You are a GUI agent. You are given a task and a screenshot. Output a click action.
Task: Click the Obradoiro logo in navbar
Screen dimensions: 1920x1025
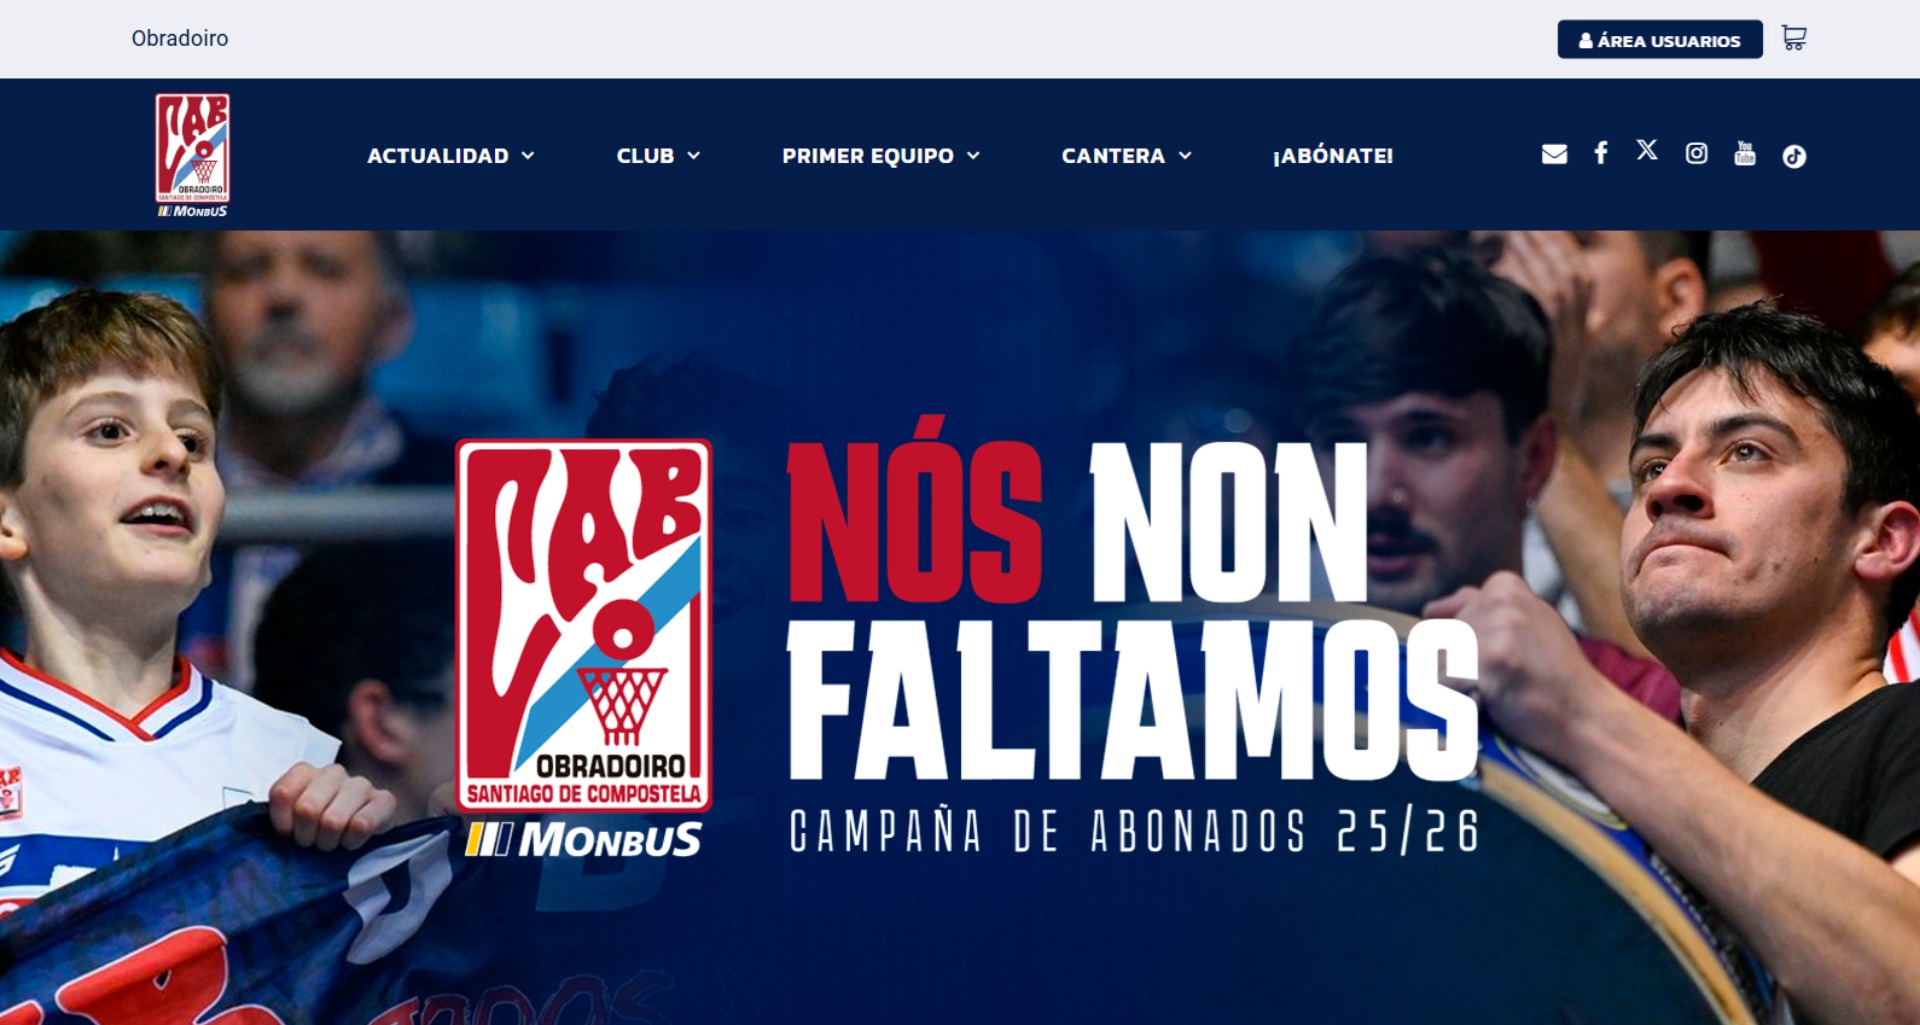(x=192, y=155)
